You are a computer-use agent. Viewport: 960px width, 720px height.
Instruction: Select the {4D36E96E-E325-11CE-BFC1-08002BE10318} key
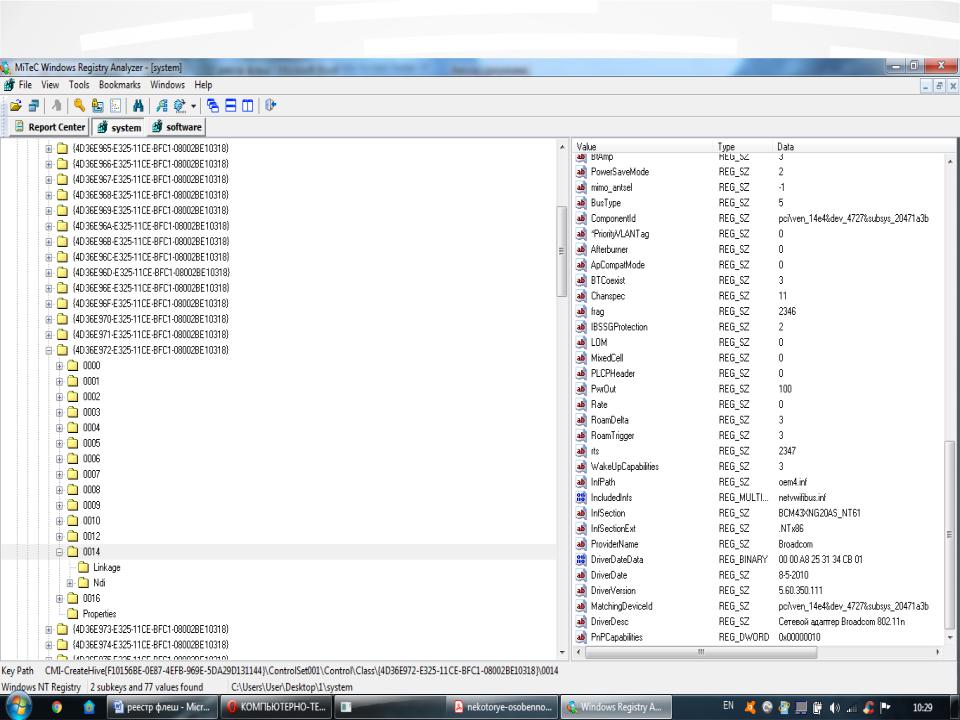click(x=151, y=288)
